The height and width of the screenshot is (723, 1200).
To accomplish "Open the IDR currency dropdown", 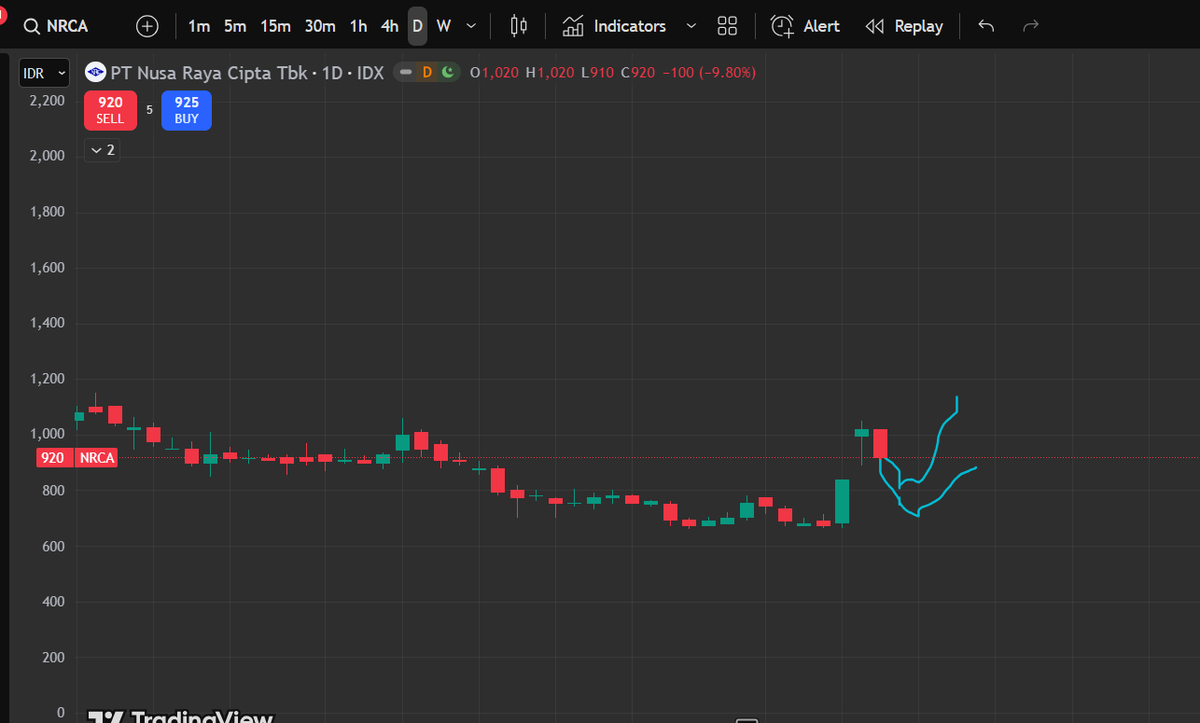I will [45, 73].
